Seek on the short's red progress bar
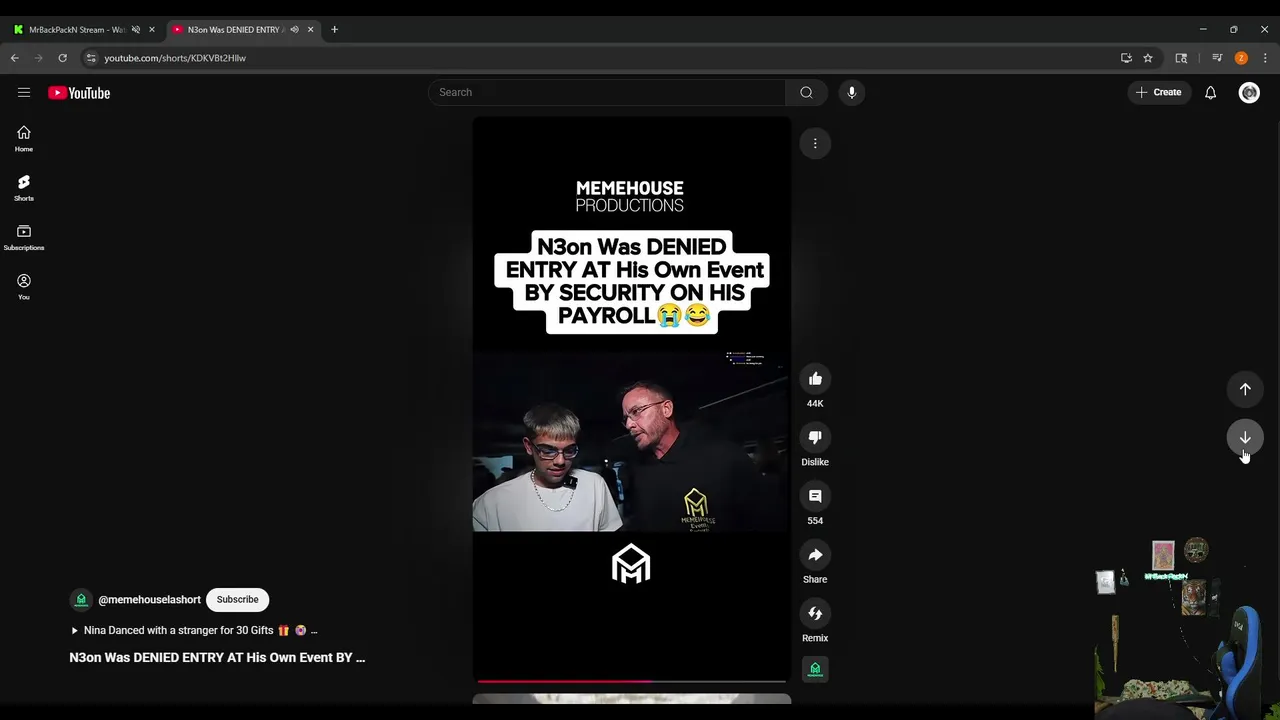 click(x=631, y=681)
